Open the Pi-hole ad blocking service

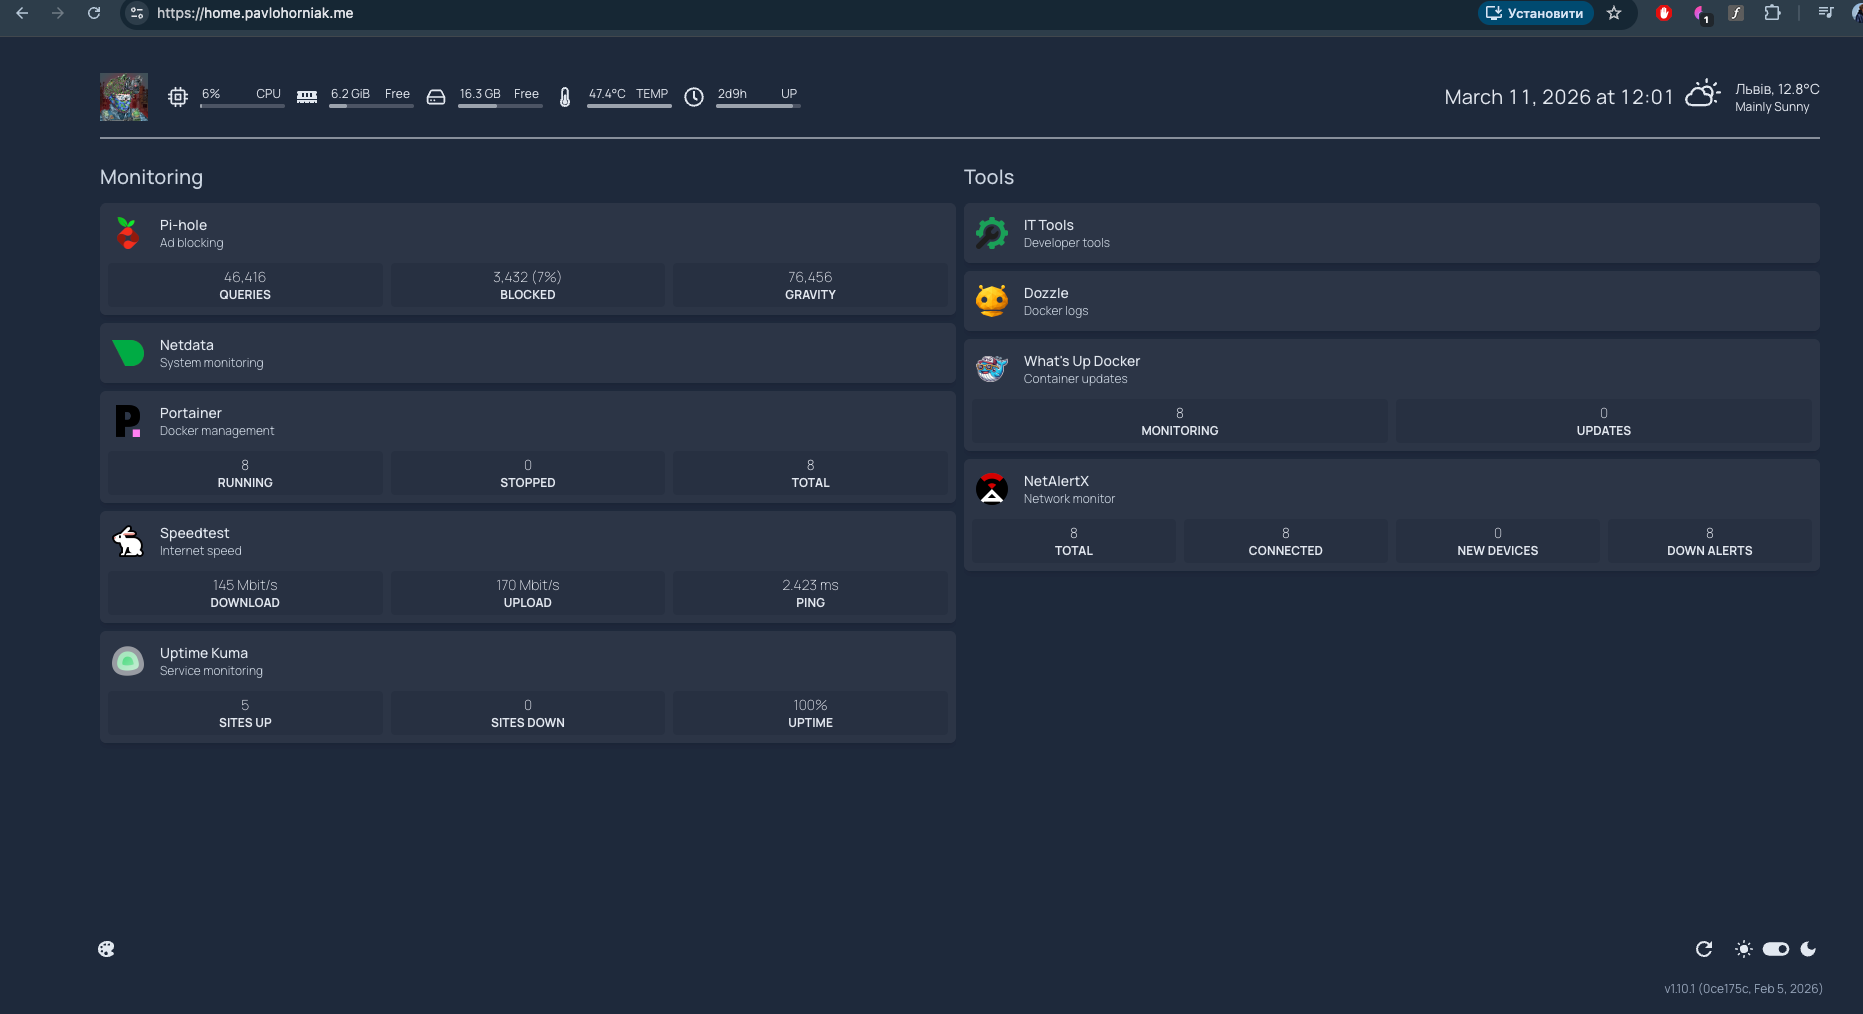pos(184,232)
